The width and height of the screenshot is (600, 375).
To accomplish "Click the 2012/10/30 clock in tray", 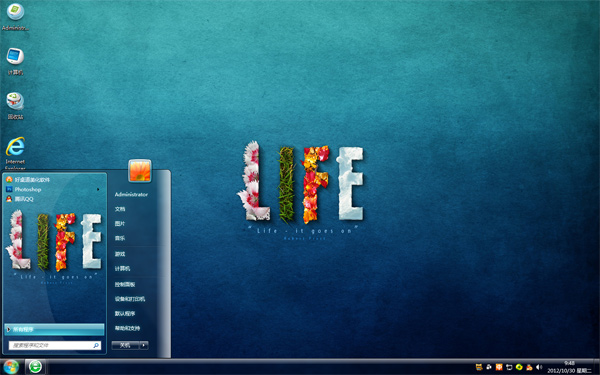I will point(569,367).
